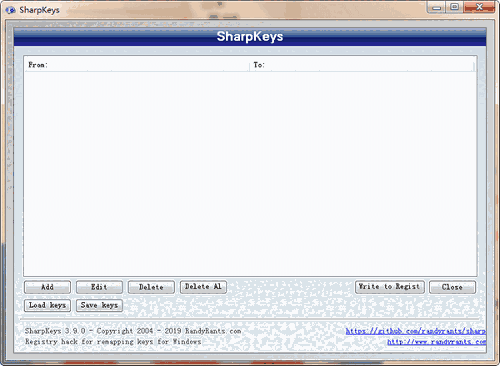Visit the randyrants.com website link
Screen dimensions: 500x366
click(x=436, y=342)
